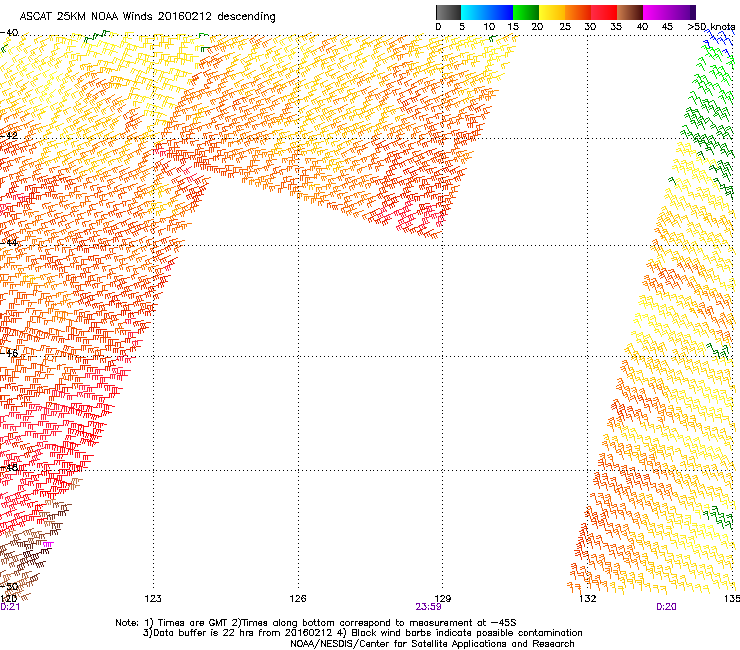Click the '35' legend scale number
This screenshot has height=650, width=740.
coord(616,27)
